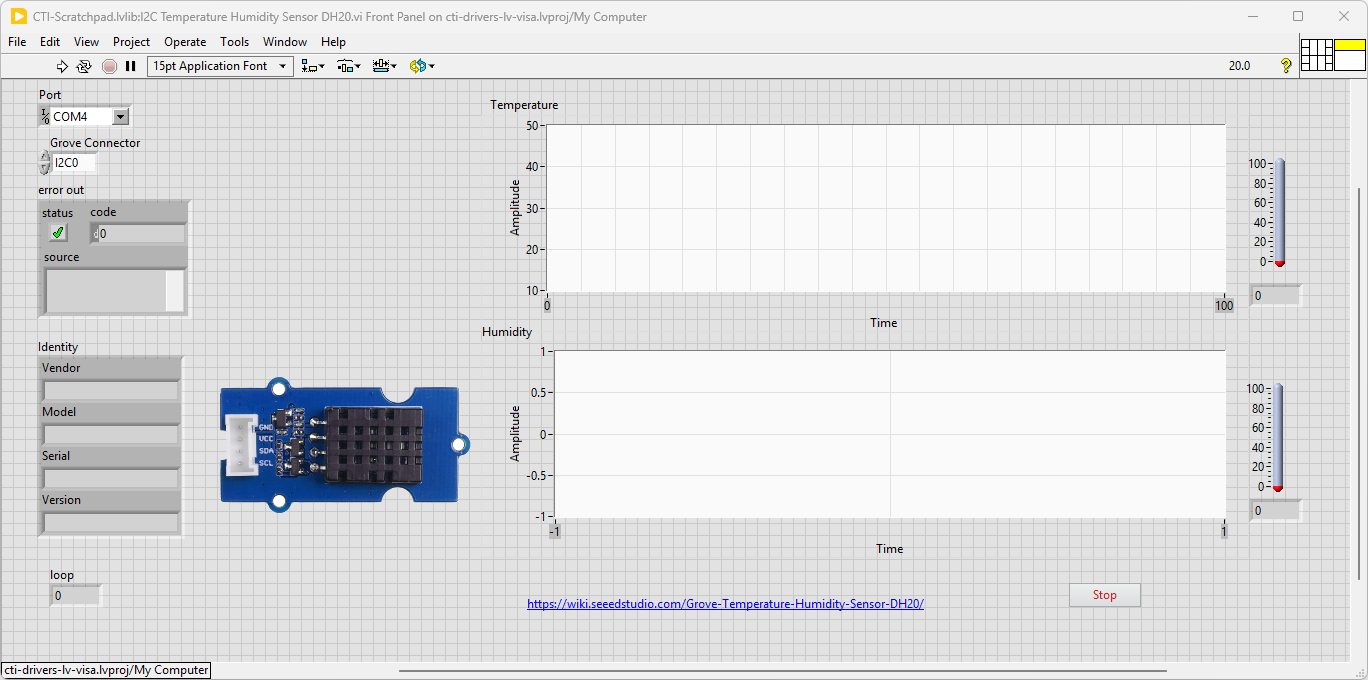The height and width of the screenshot is (680, 1368).
Task: Click the Run Continuously button
Action: coord(84,66)
